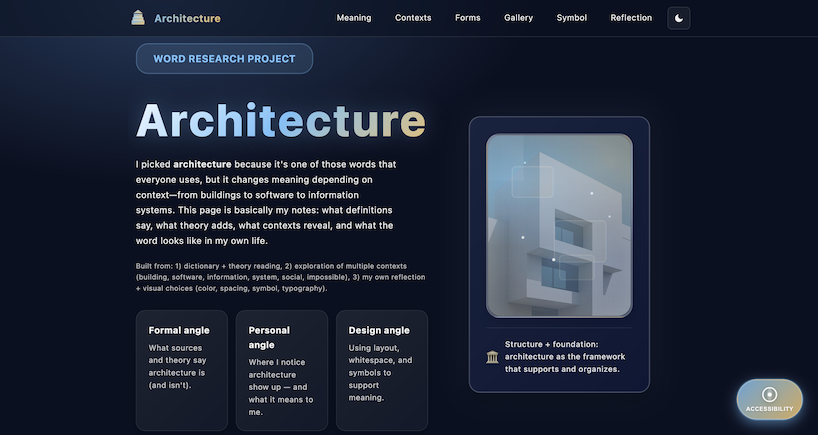Click the intro paragraph about picking architecture
The width and height of the screenshot is (818, 435).
[267, 202]
